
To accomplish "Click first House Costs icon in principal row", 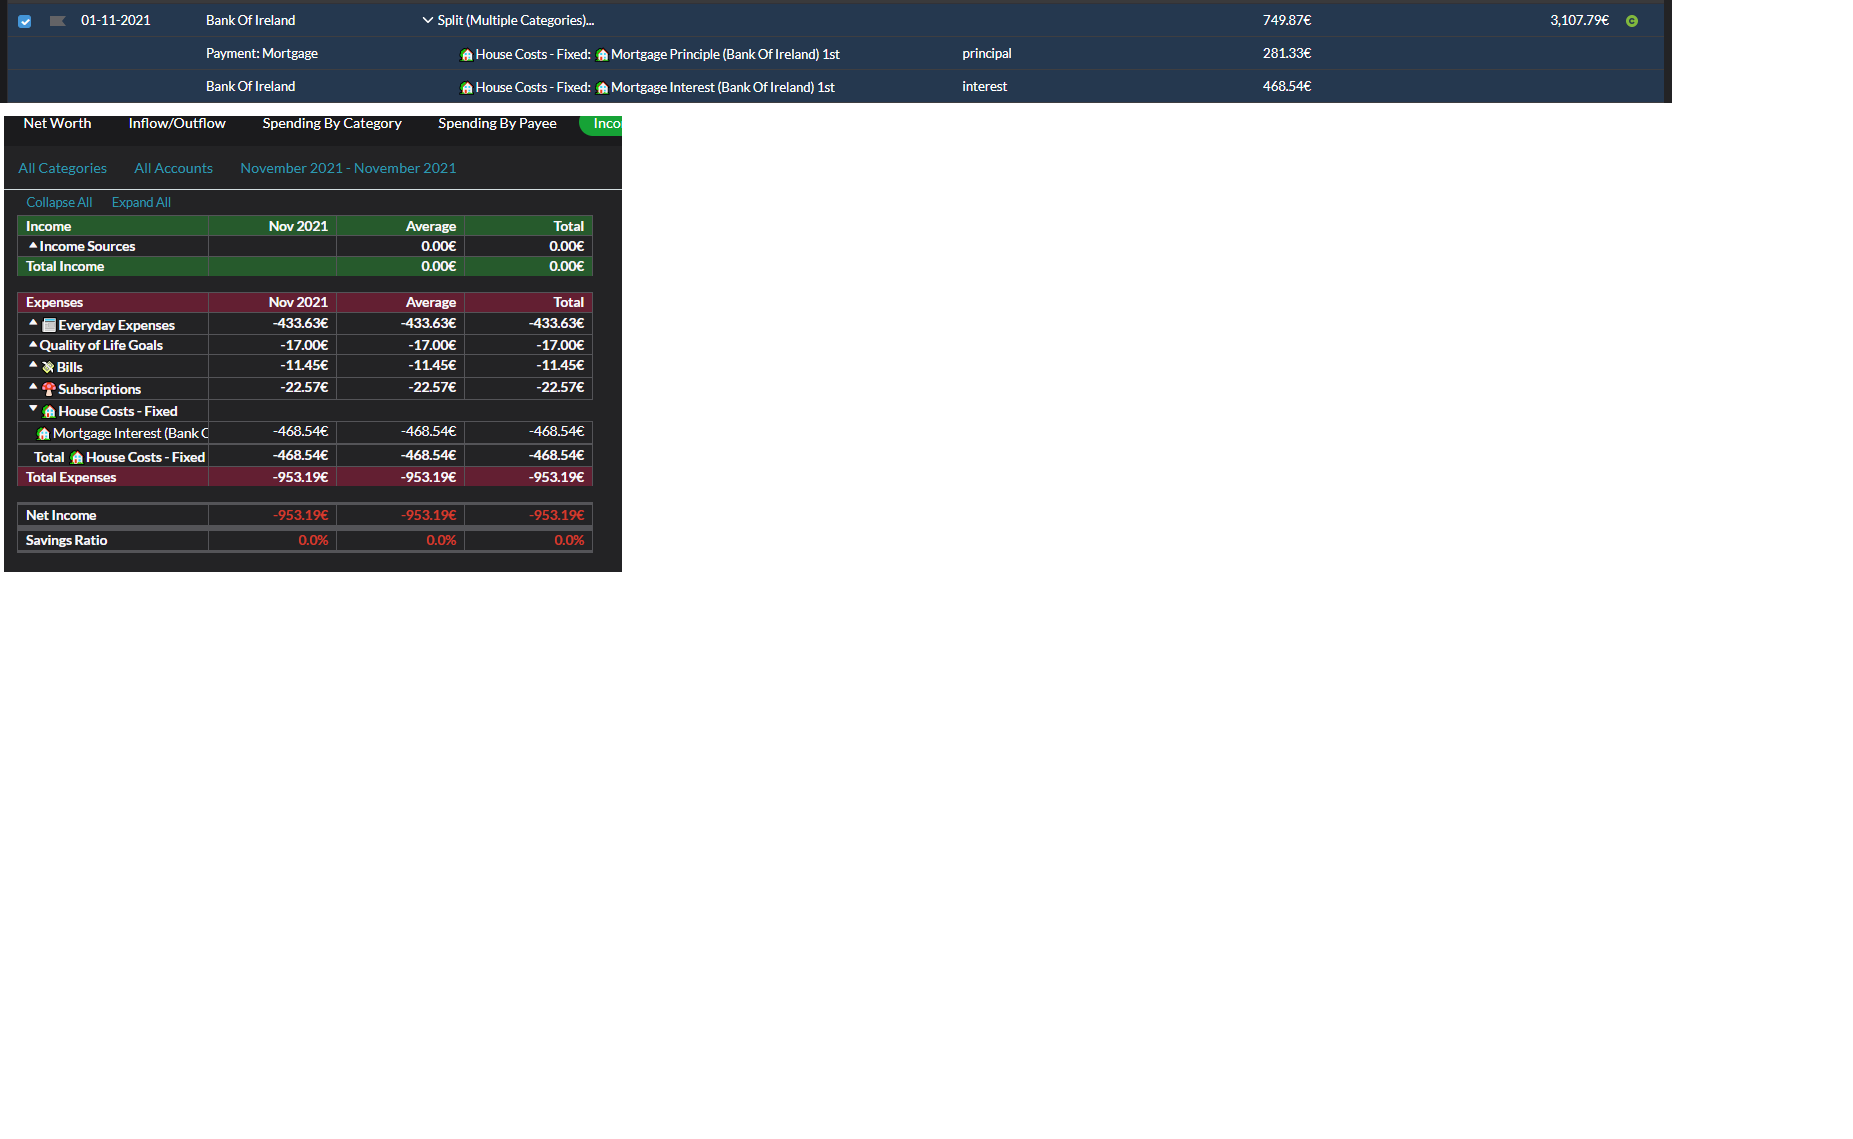I will coord(466,55).
